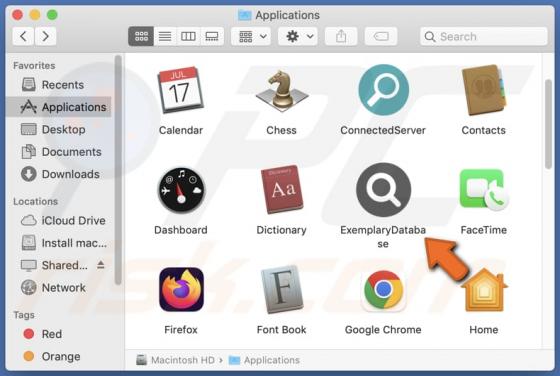Open Downloads in the sidebar
Viewport: 560px width, 376px height.
coord(59,174)
